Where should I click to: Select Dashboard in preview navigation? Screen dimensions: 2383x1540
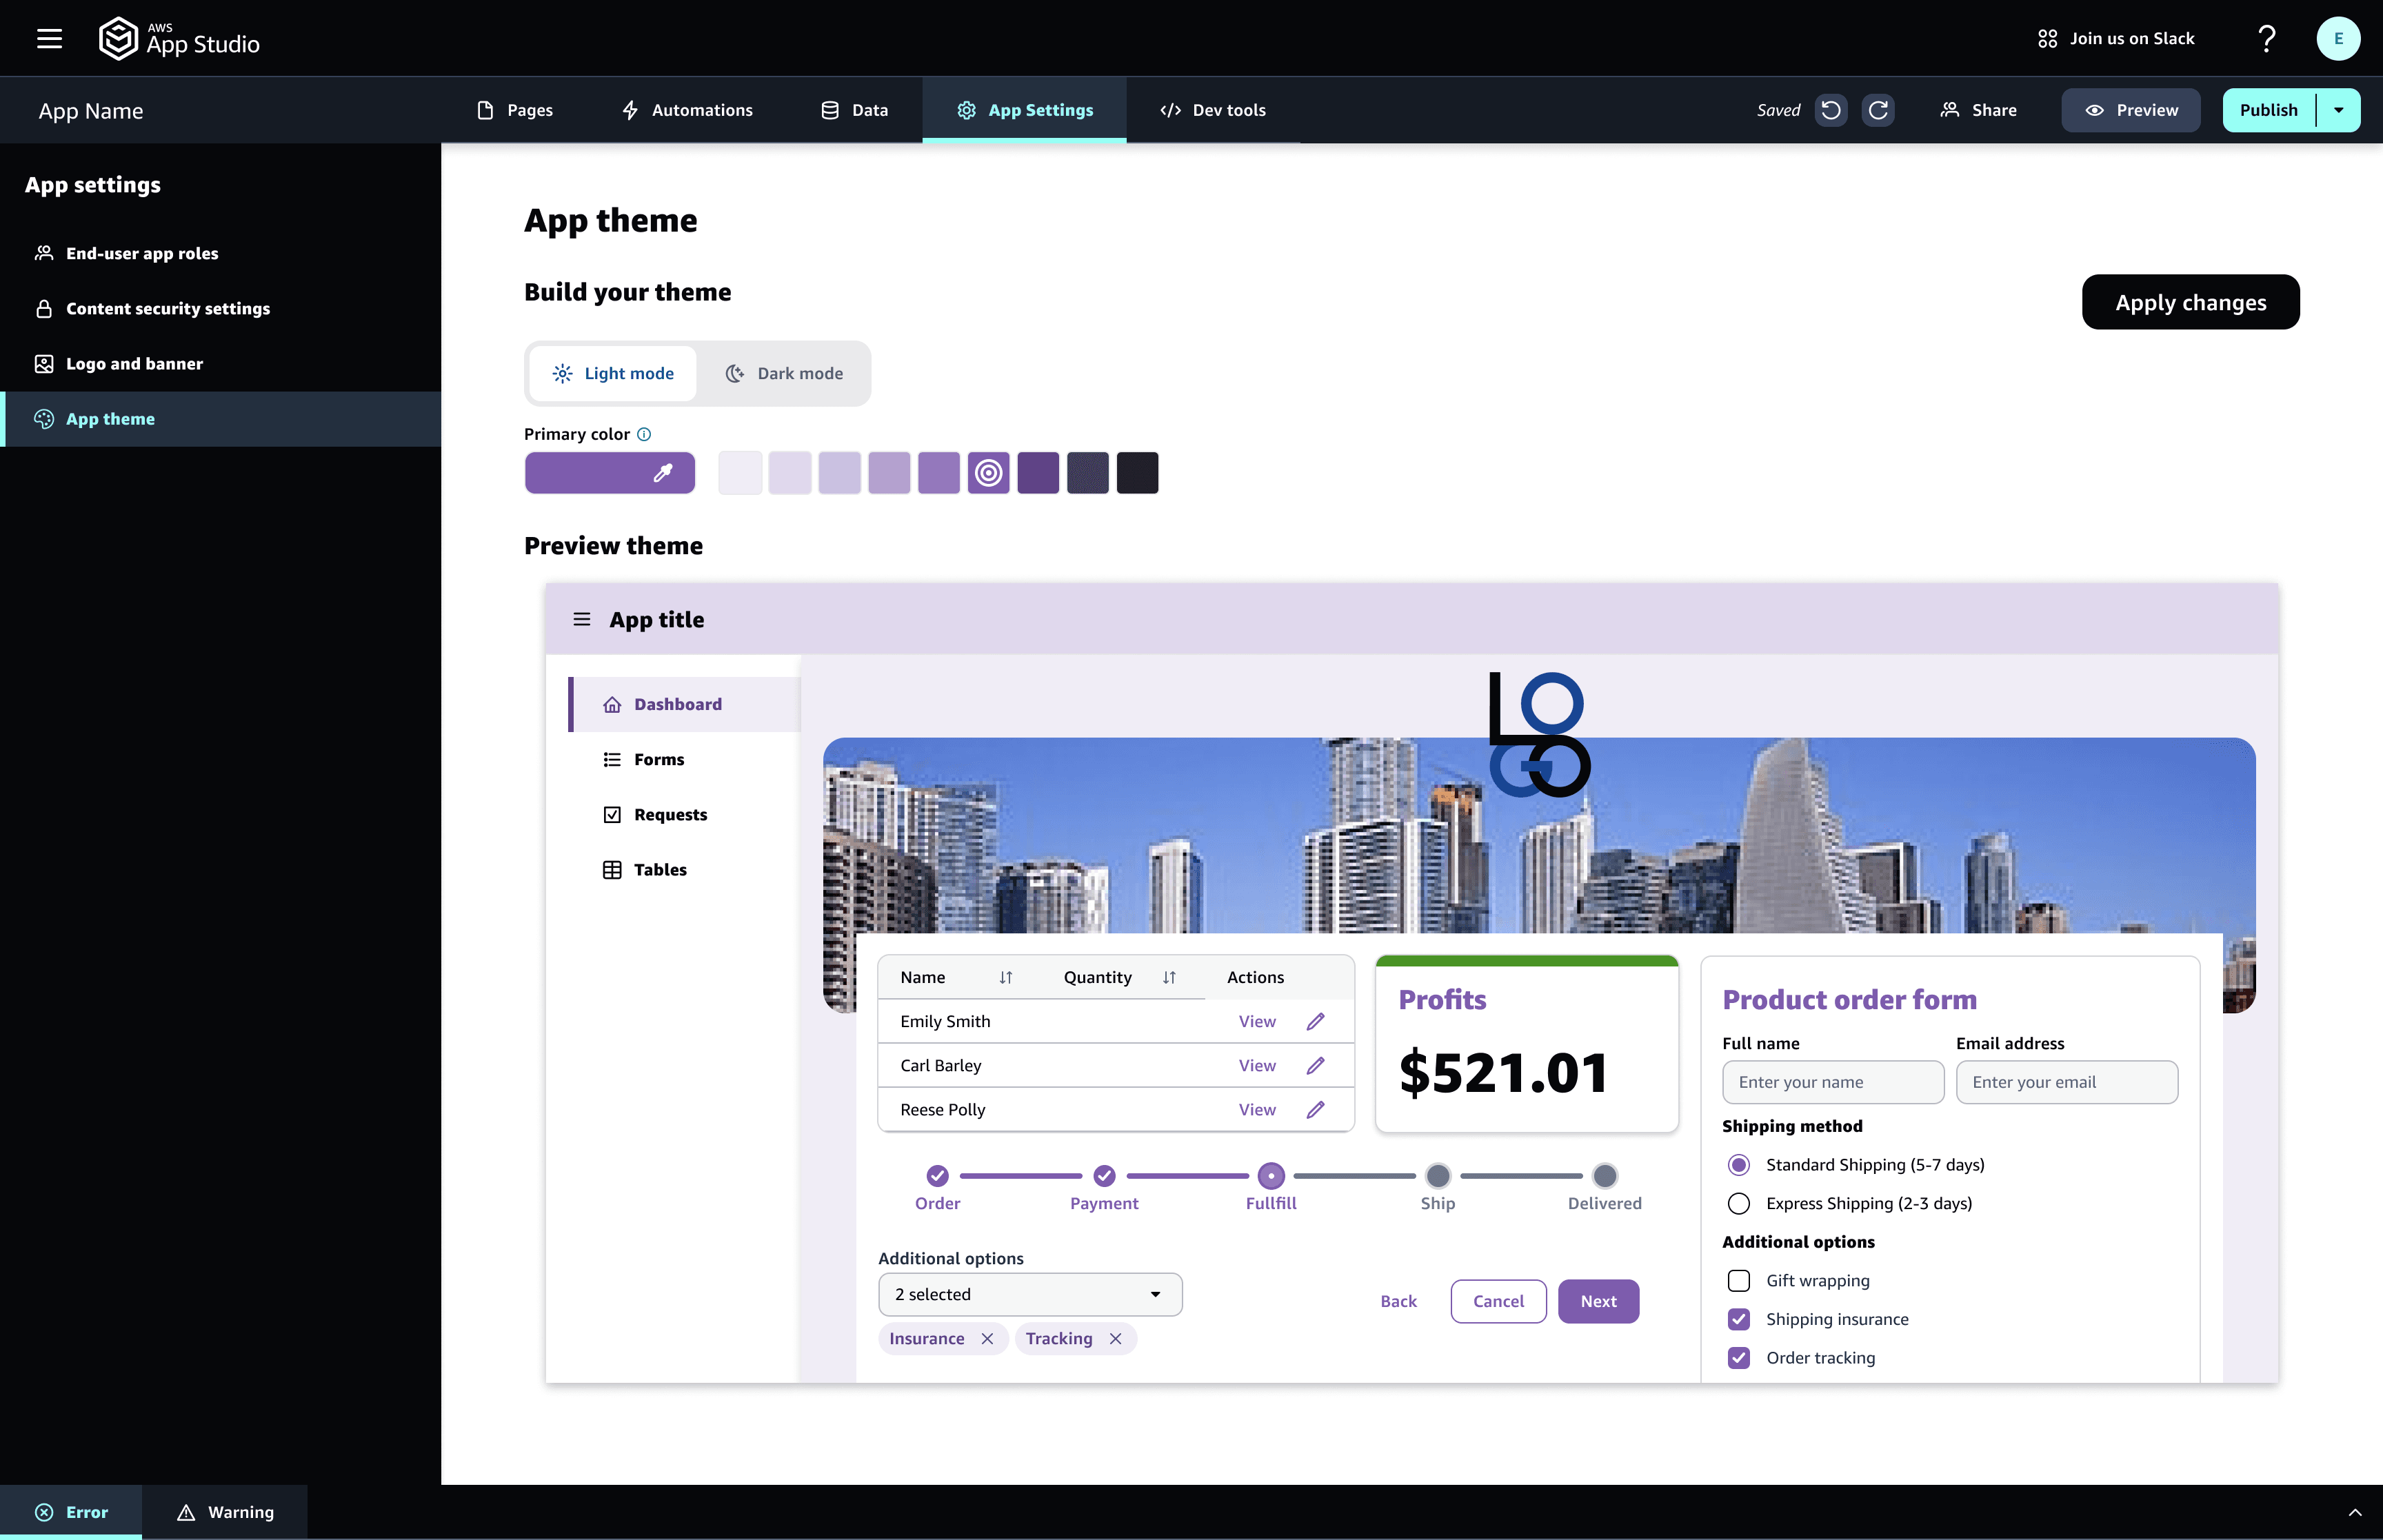click(x=685, y=704)
